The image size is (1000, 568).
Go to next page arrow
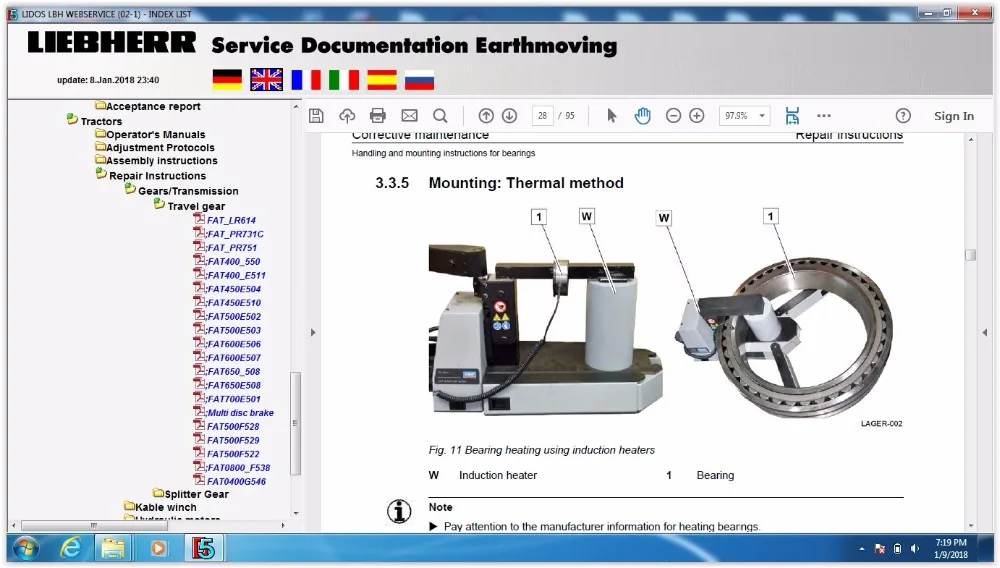point(509,115)
